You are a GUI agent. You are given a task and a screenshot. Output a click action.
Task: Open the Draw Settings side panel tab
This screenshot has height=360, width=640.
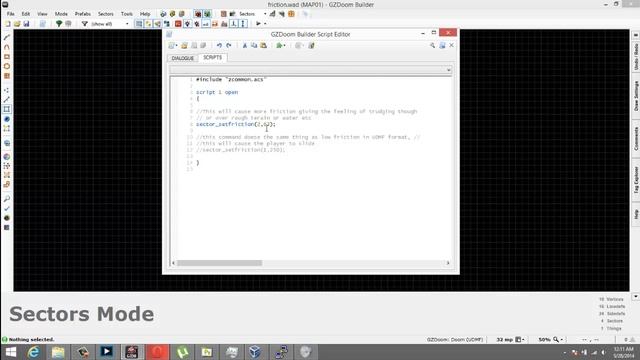pos(636,96)
